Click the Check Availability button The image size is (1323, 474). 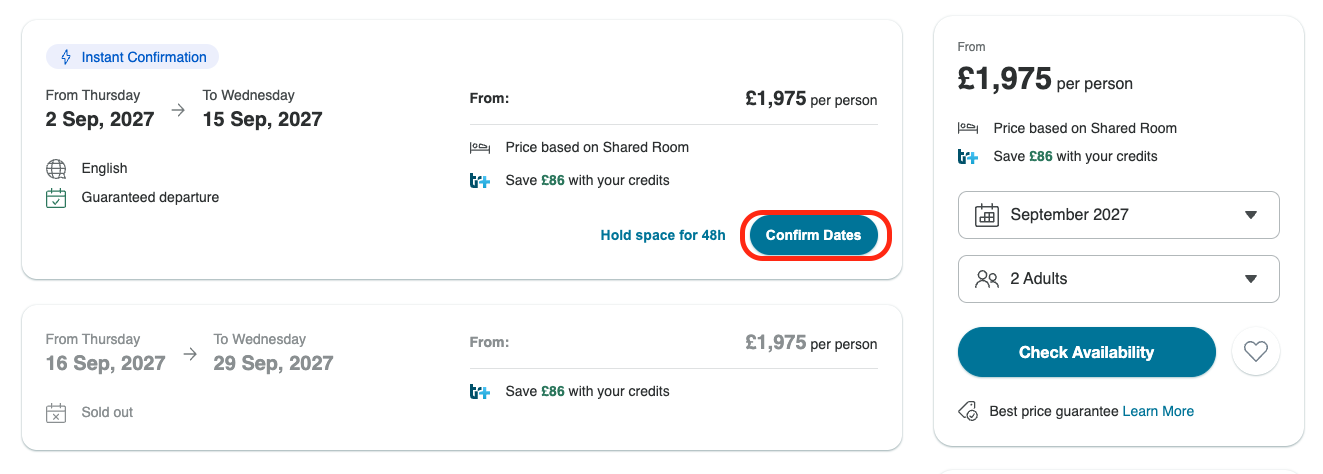click(1086, 352)
